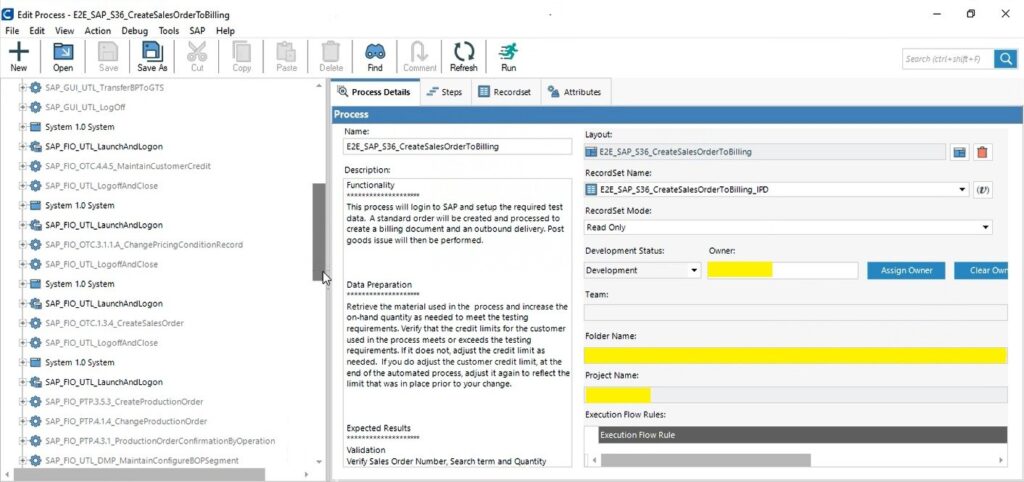Image resolution: width=1024 pixels, height=482 pixels.
Task: Click gear icon of SAP_GUI_UTL_LogOff
Action: (x=35, y=107)
